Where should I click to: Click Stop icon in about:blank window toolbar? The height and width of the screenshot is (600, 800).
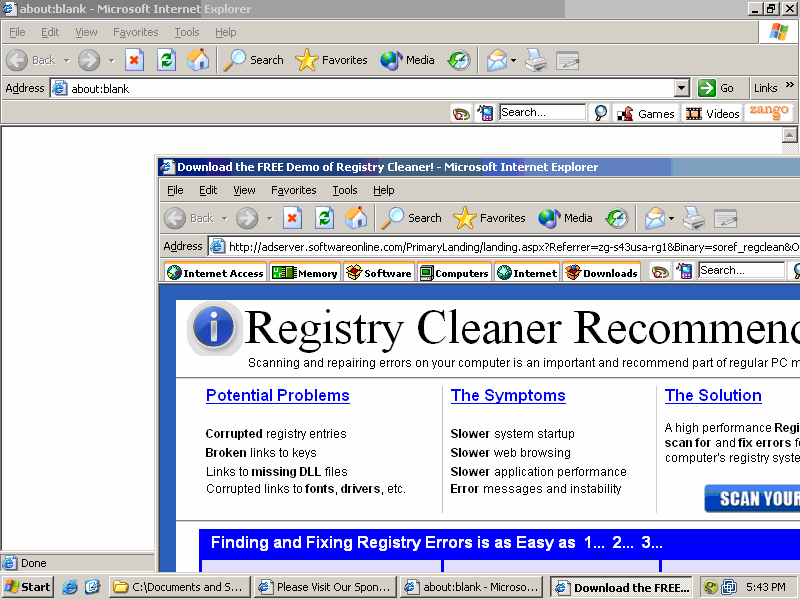pos(134,60)
